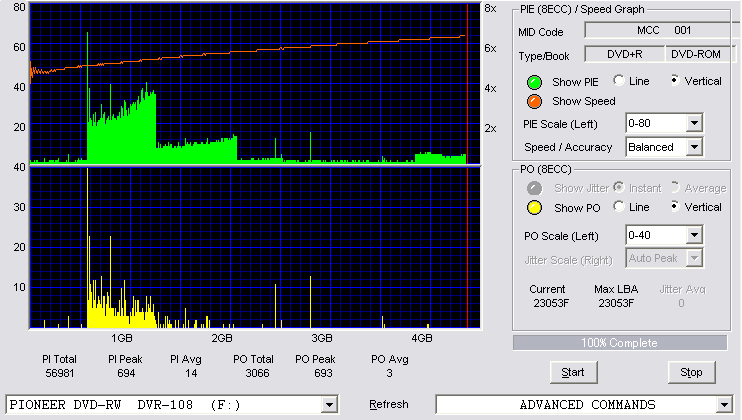Click the 4GB axis label

pyautogui.click(x=422, y=338)
